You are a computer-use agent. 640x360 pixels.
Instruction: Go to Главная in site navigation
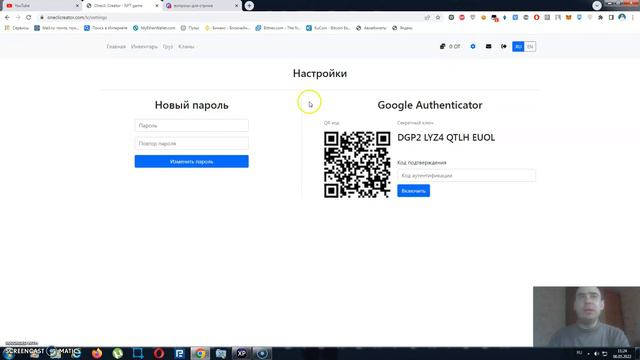pos(116,47)
